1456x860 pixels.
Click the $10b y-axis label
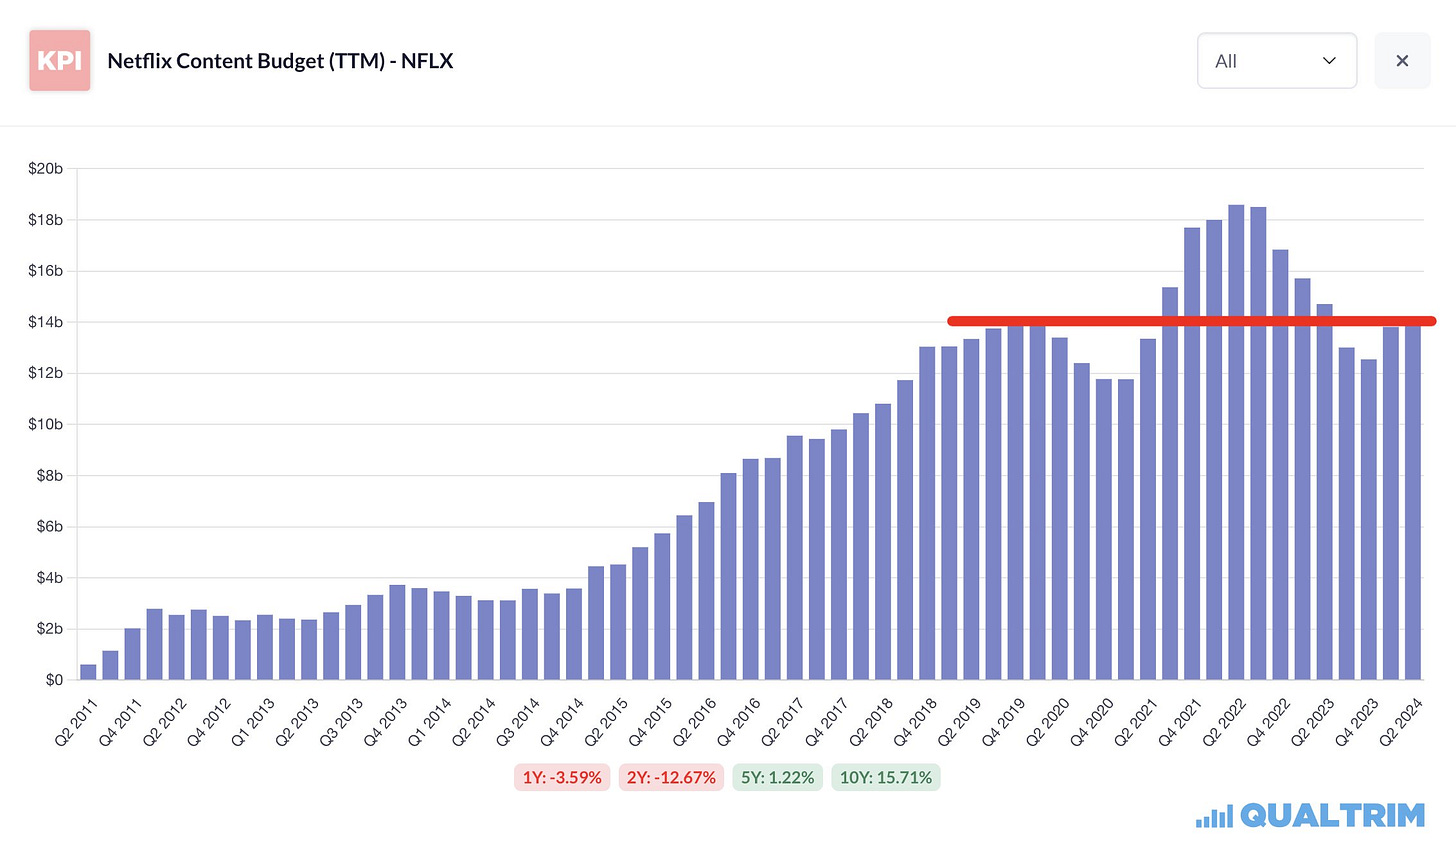click(45, 424)
